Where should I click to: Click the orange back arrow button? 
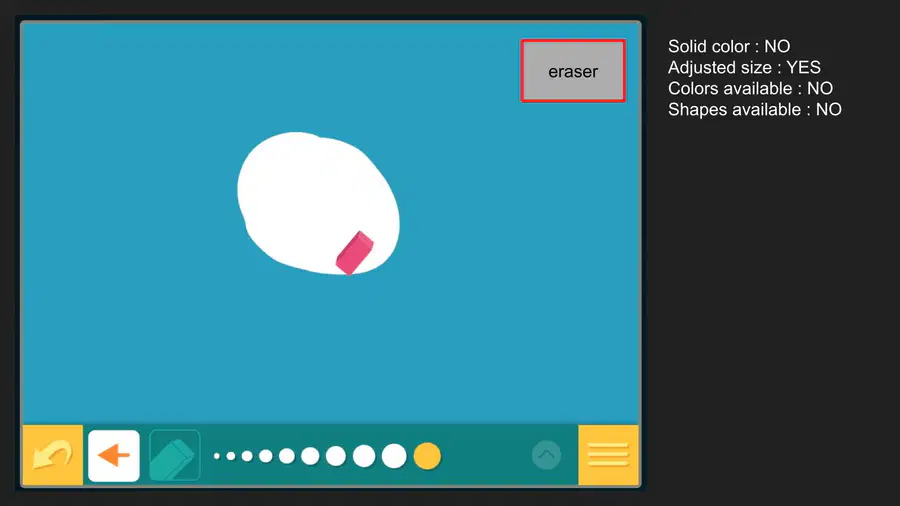point(114,456)
